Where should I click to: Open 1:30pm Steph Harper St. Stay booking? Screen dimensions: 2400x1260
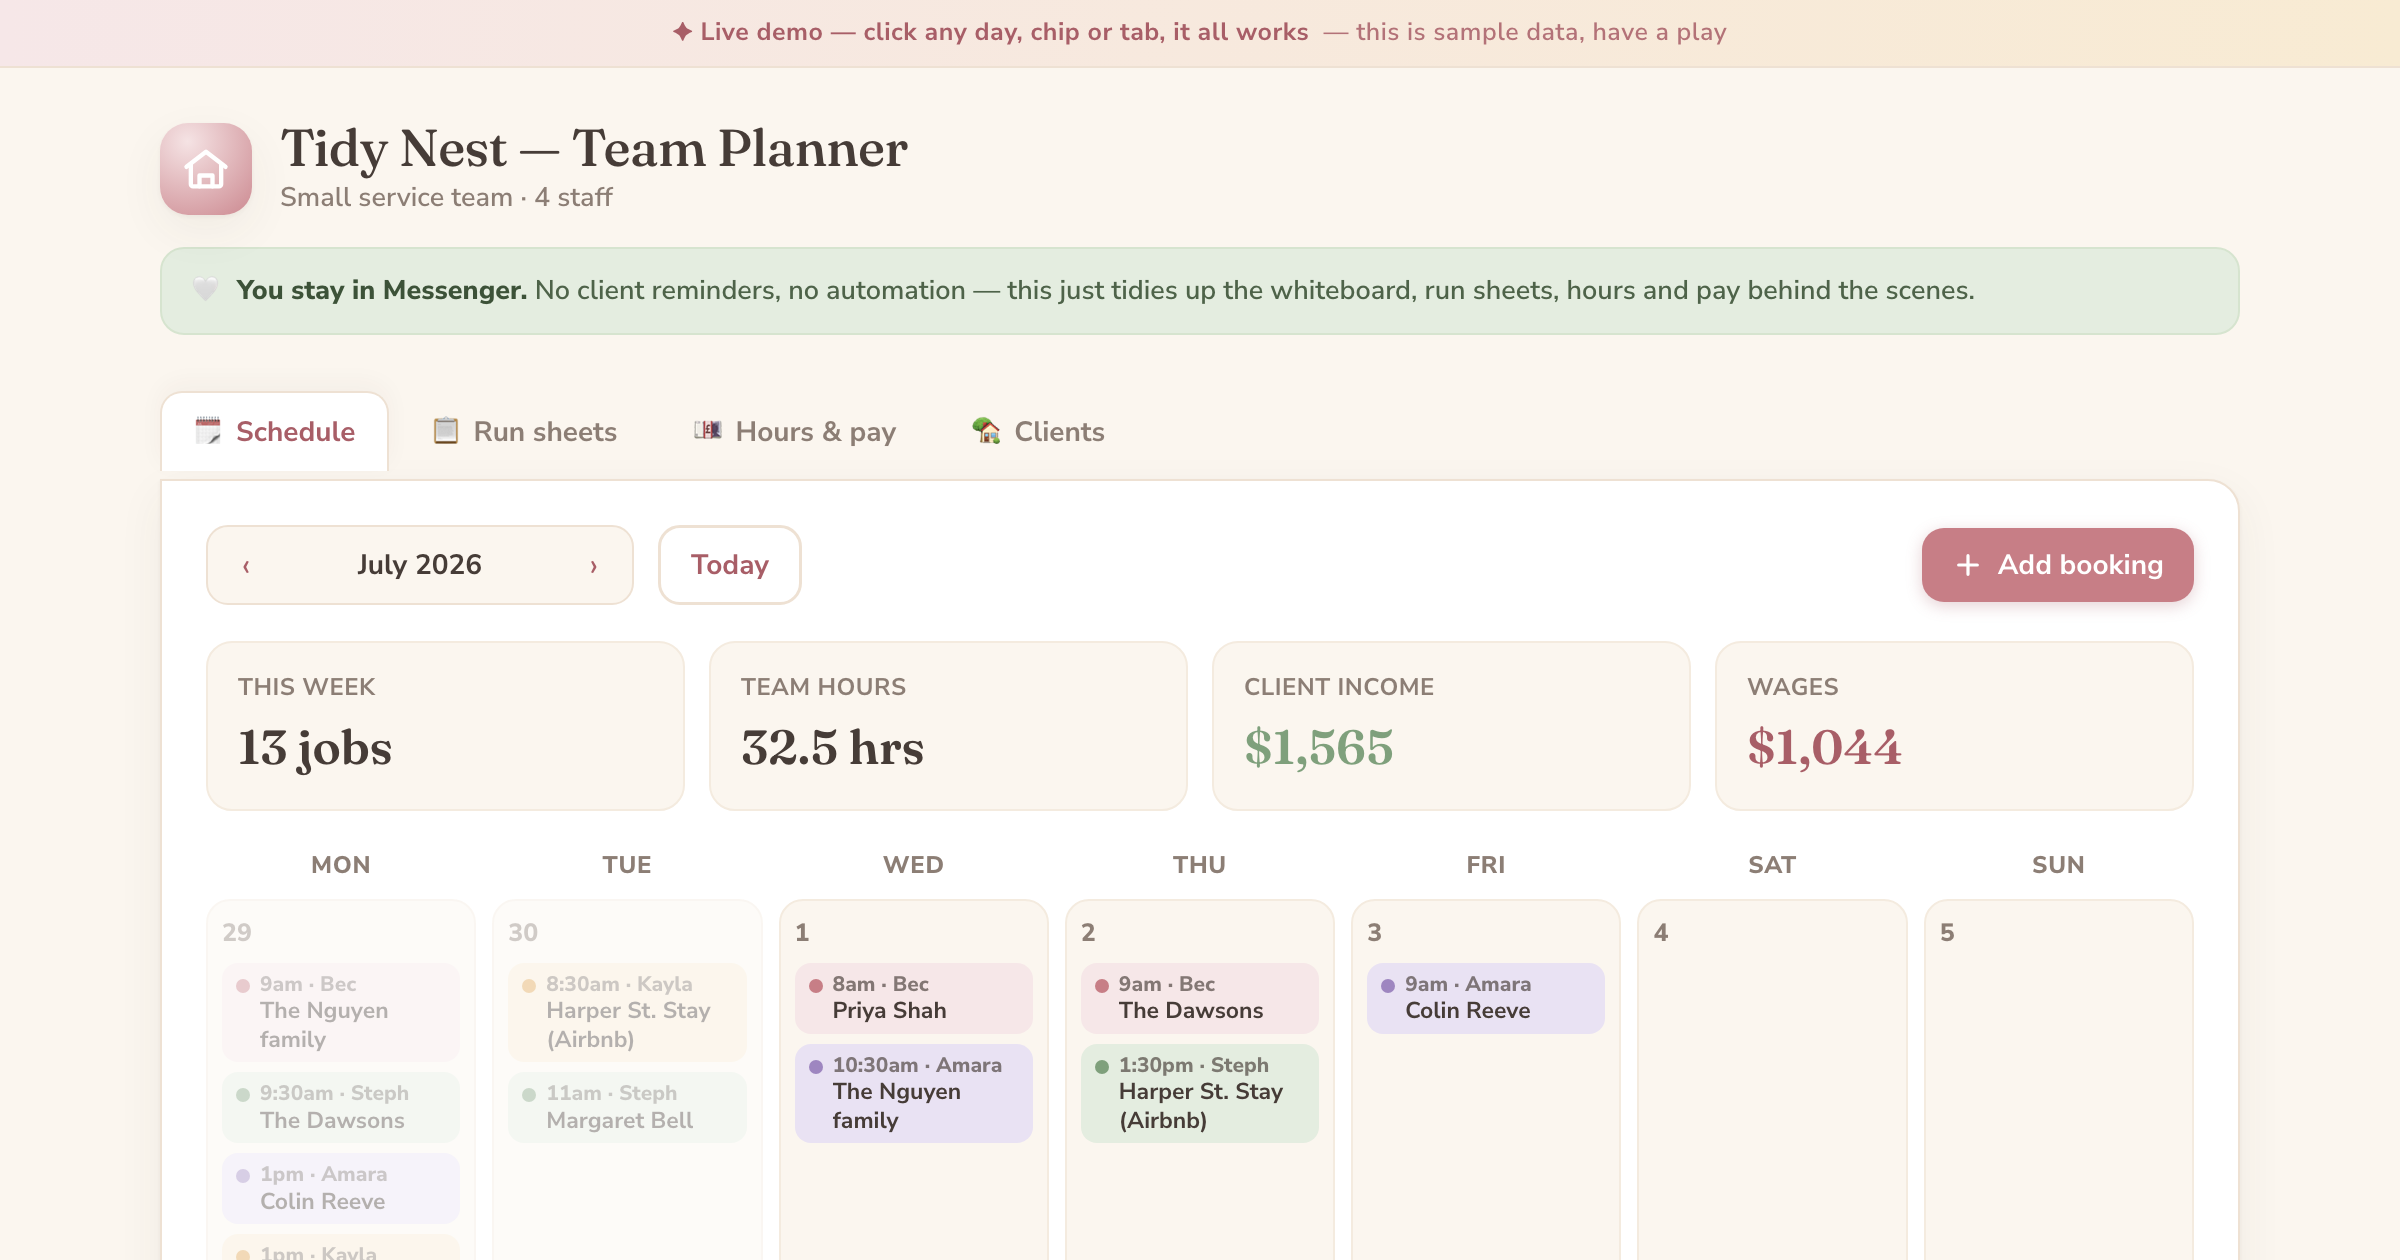(1200, 1093)
